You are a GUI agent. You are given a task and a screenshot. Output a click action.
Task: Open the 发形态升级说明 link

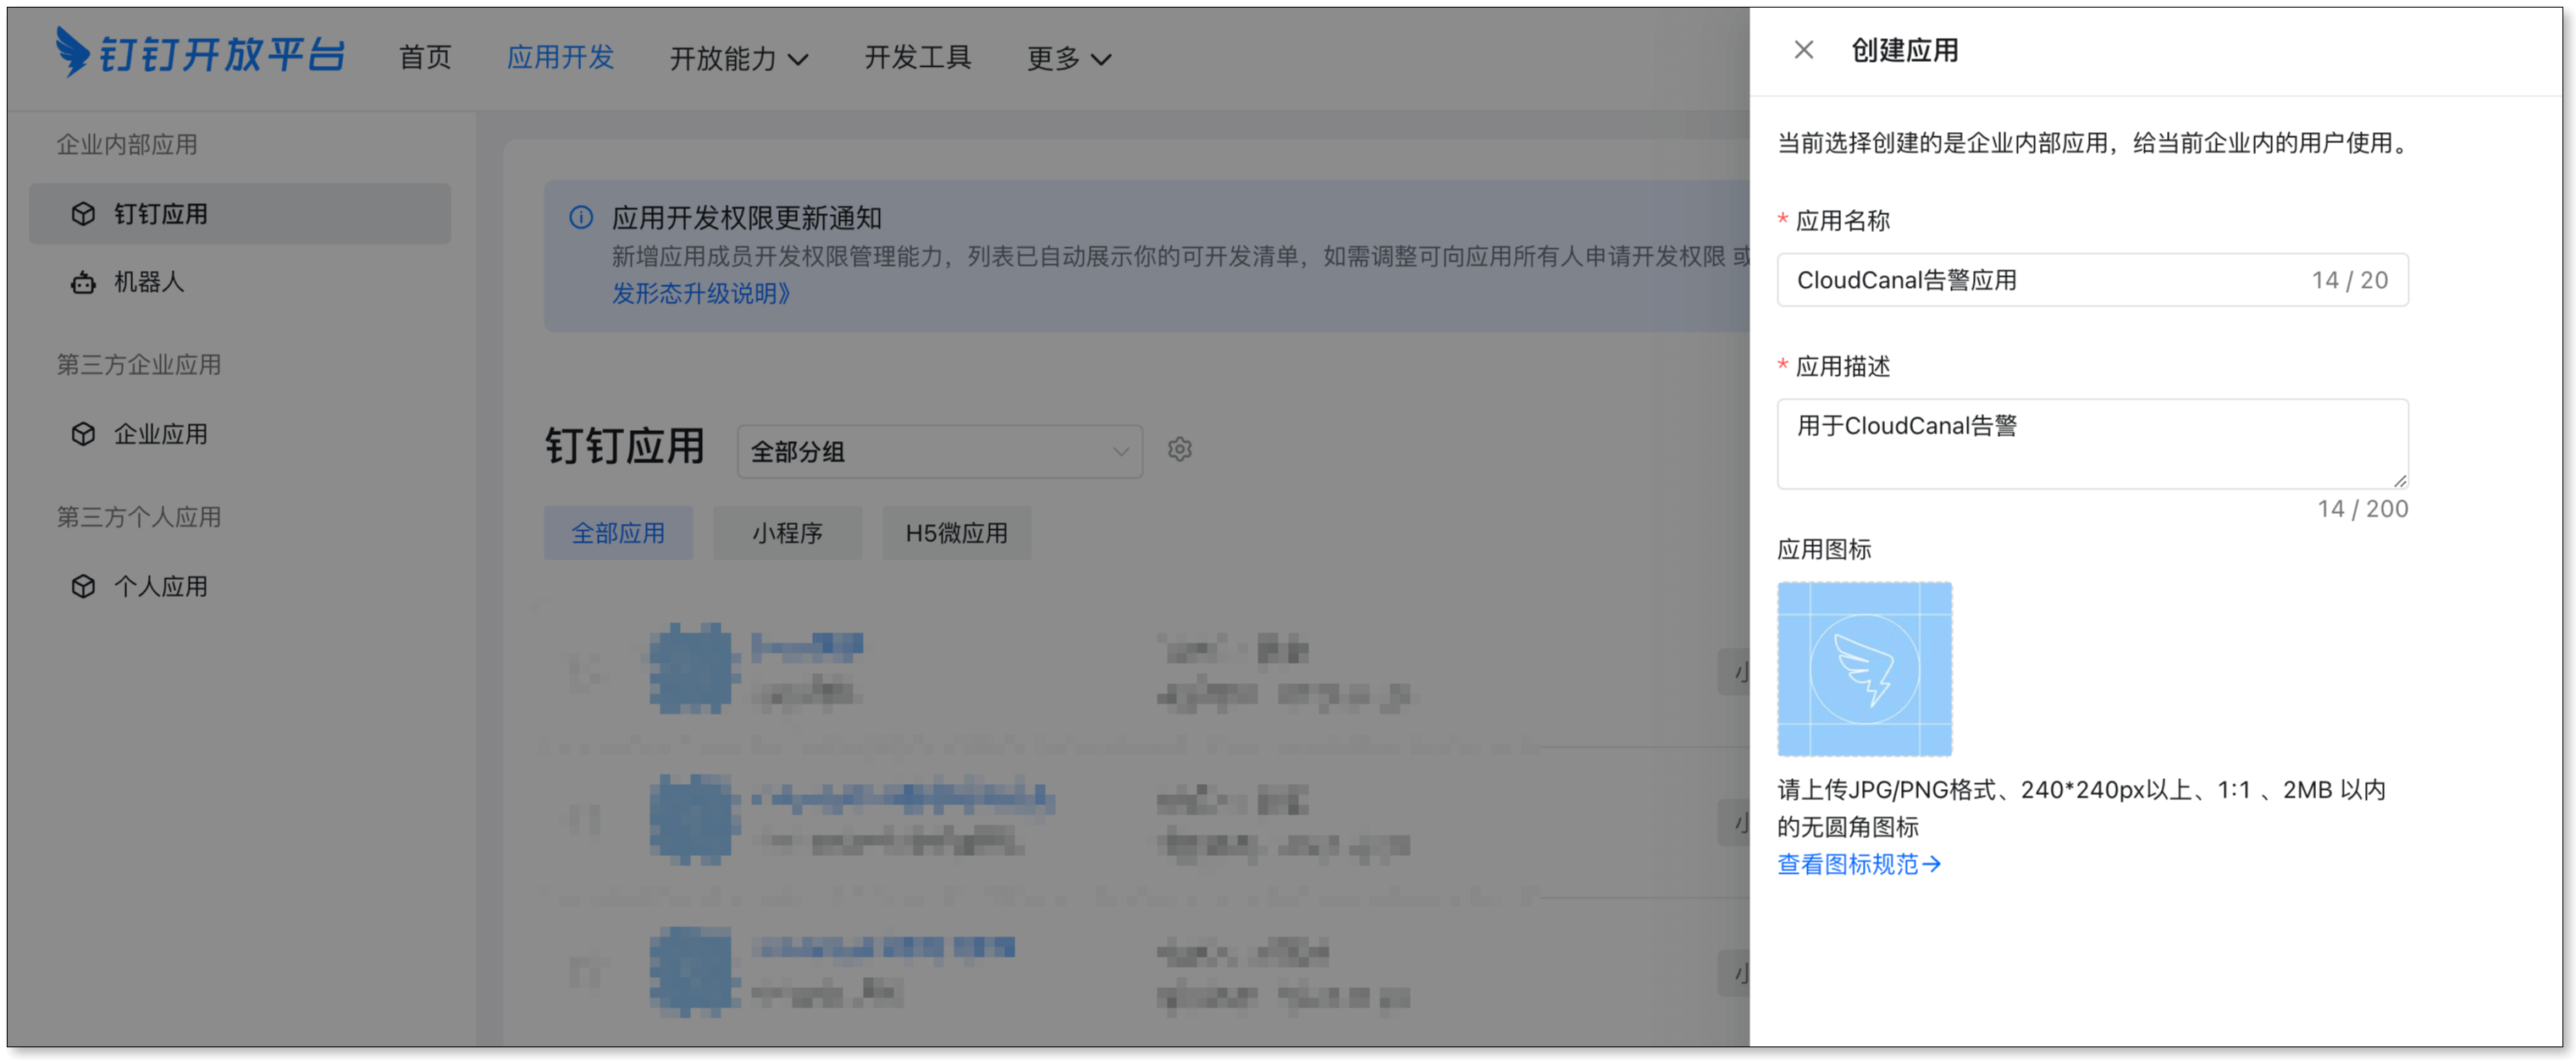point(700,294)
